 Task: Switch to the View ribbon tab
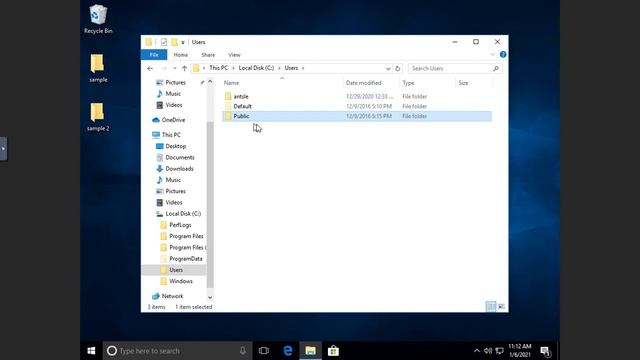click(x=234, y=55)
